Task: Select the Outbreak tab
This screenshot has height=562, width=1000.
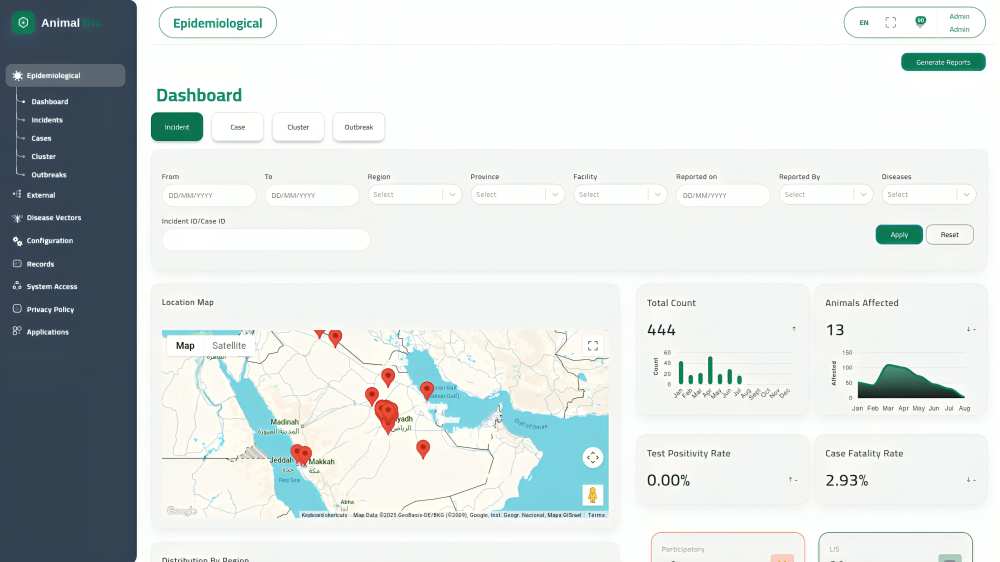Action: coord(358,127)
